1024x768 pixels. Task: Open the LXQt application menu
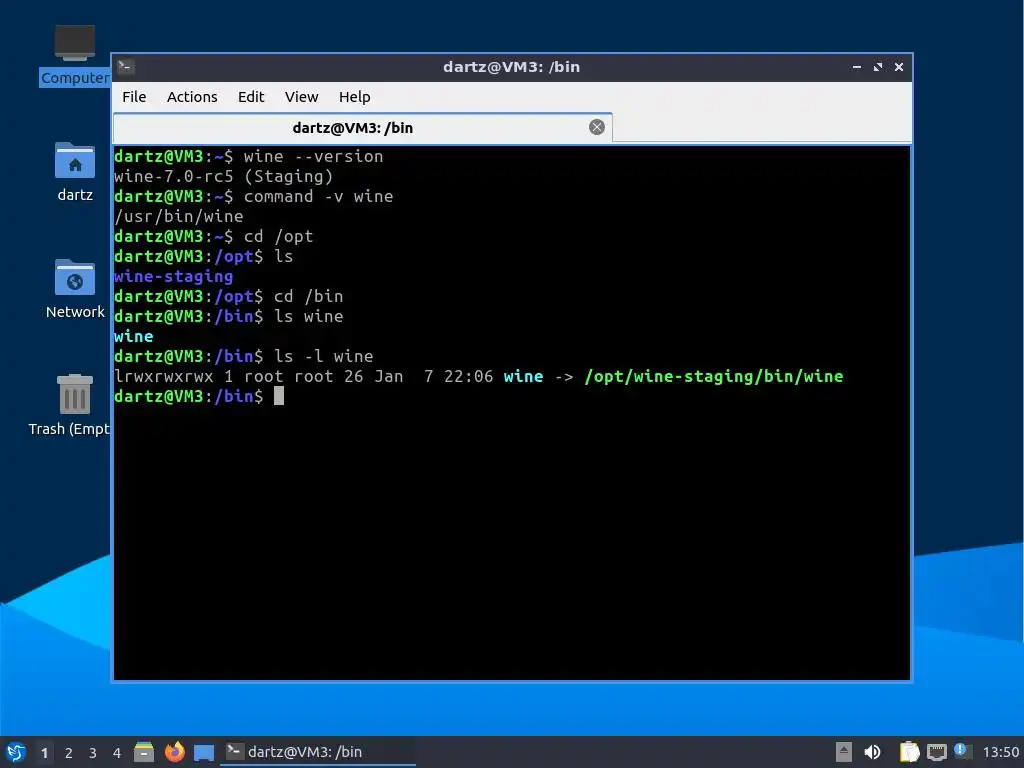click(16, 752)
